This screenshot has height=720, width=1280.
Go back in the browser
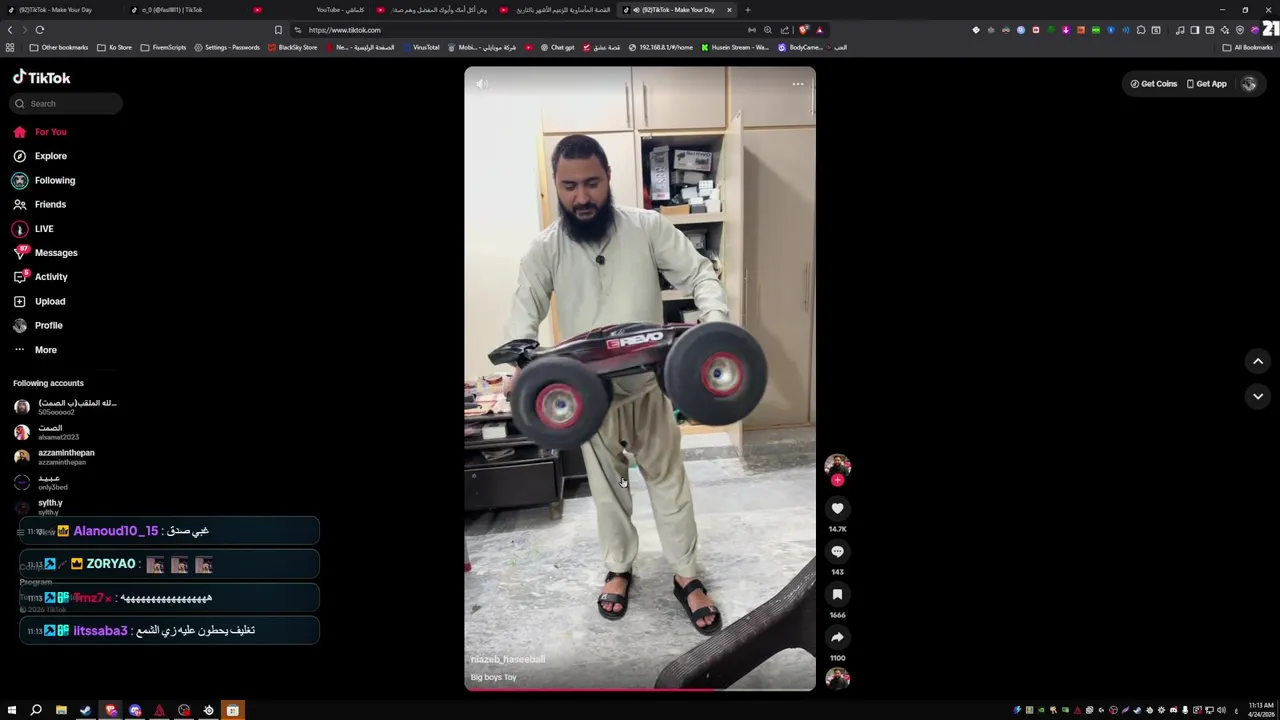pos(10,30)
